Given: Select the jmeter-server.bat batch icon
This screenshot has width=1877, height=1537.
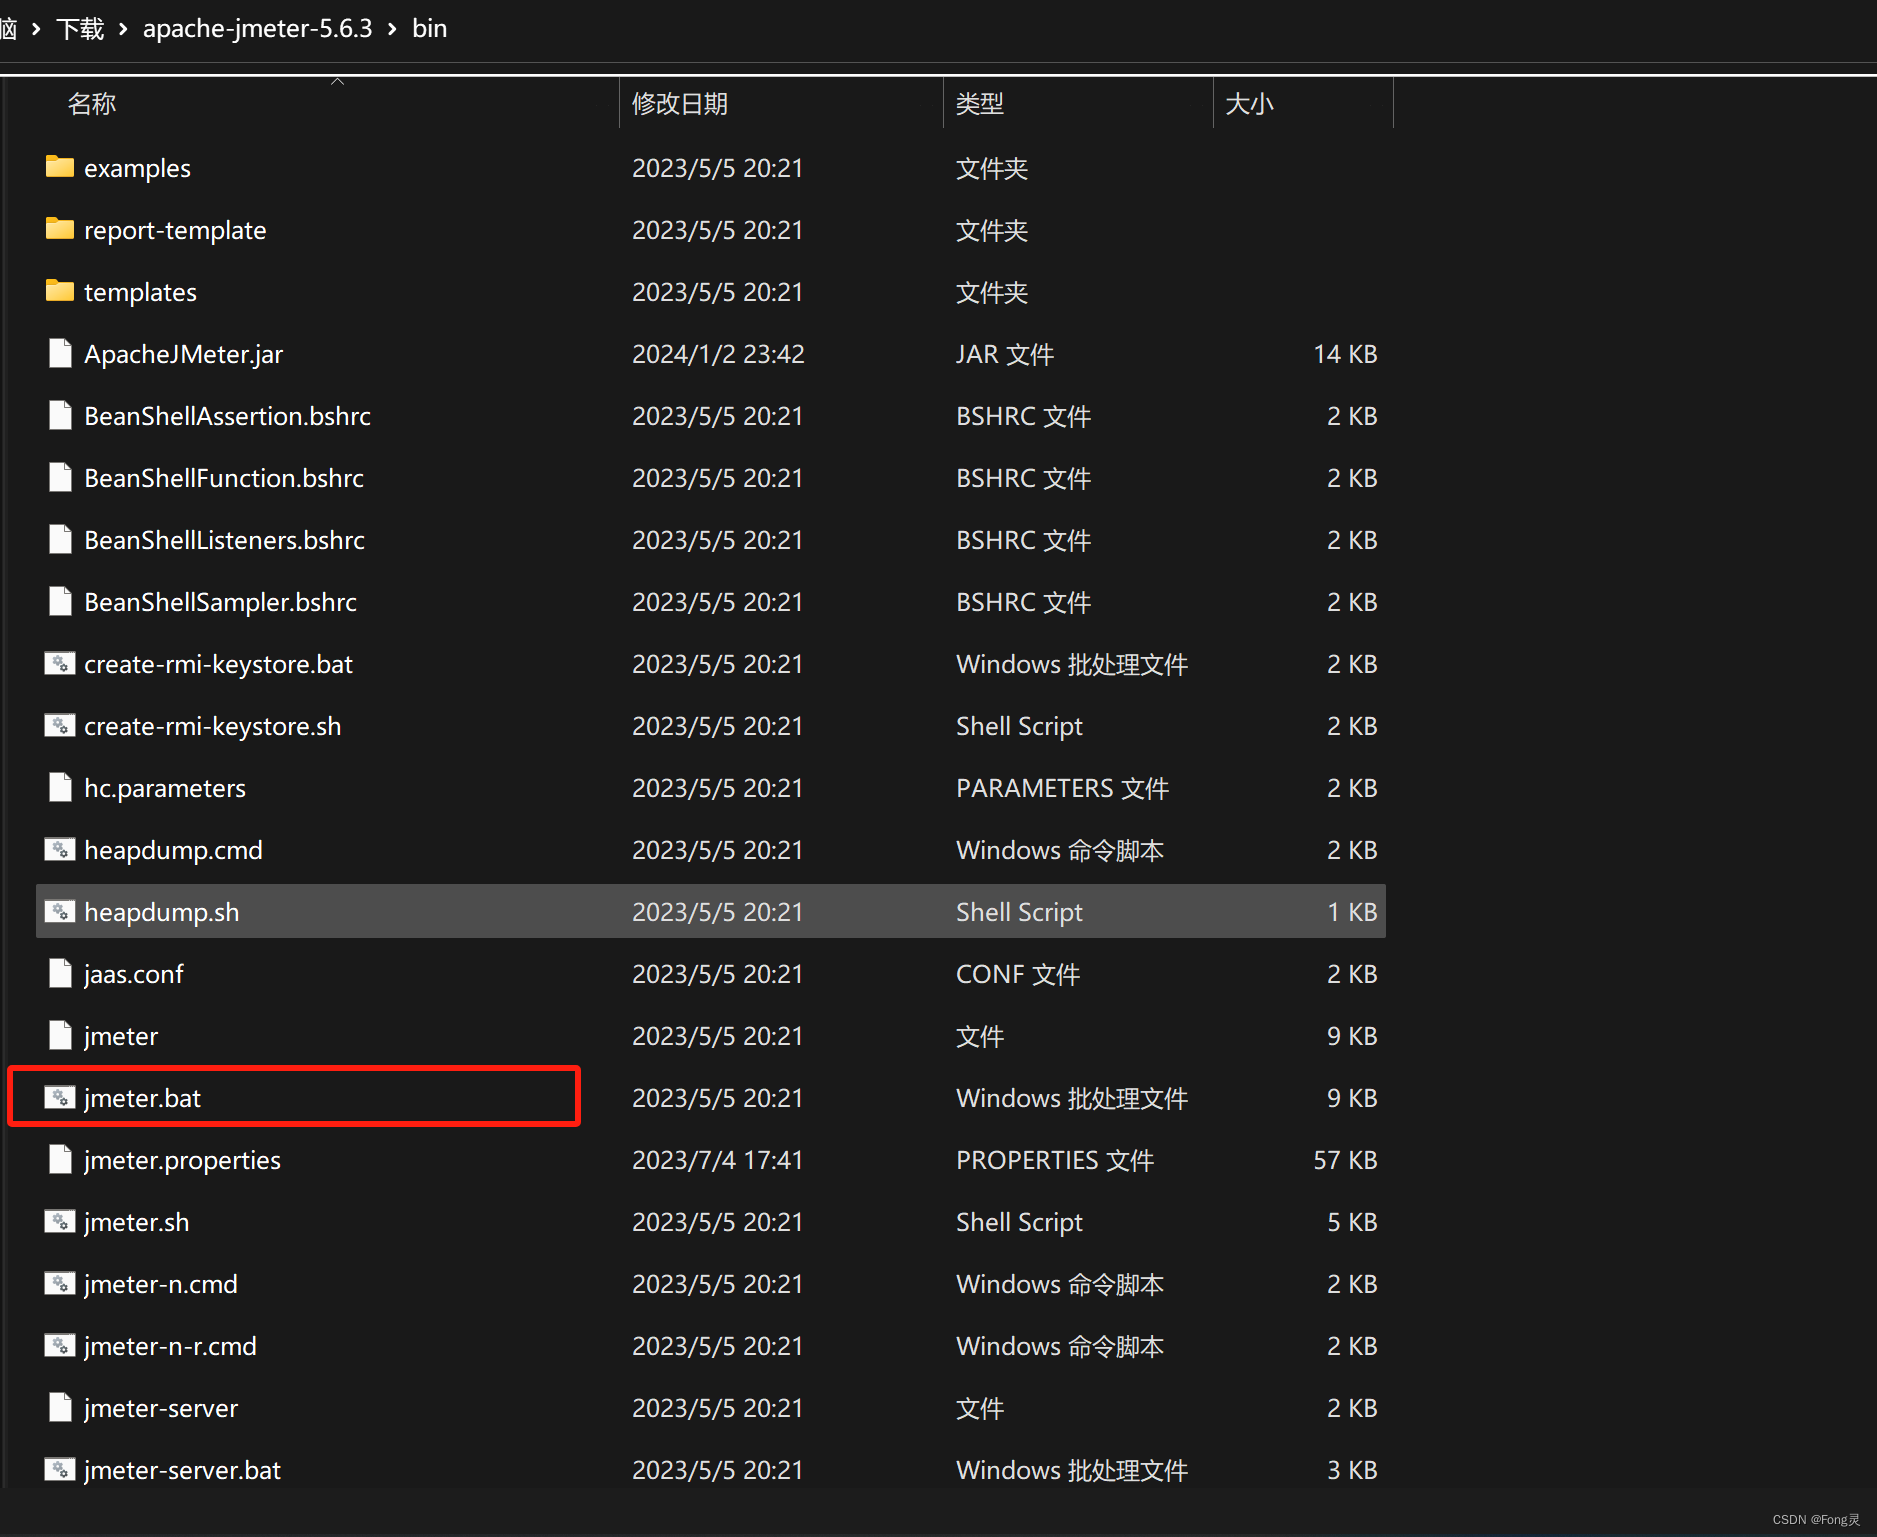Looking at the screenshot, I should pyautogui.click(x=60, y=1469).
